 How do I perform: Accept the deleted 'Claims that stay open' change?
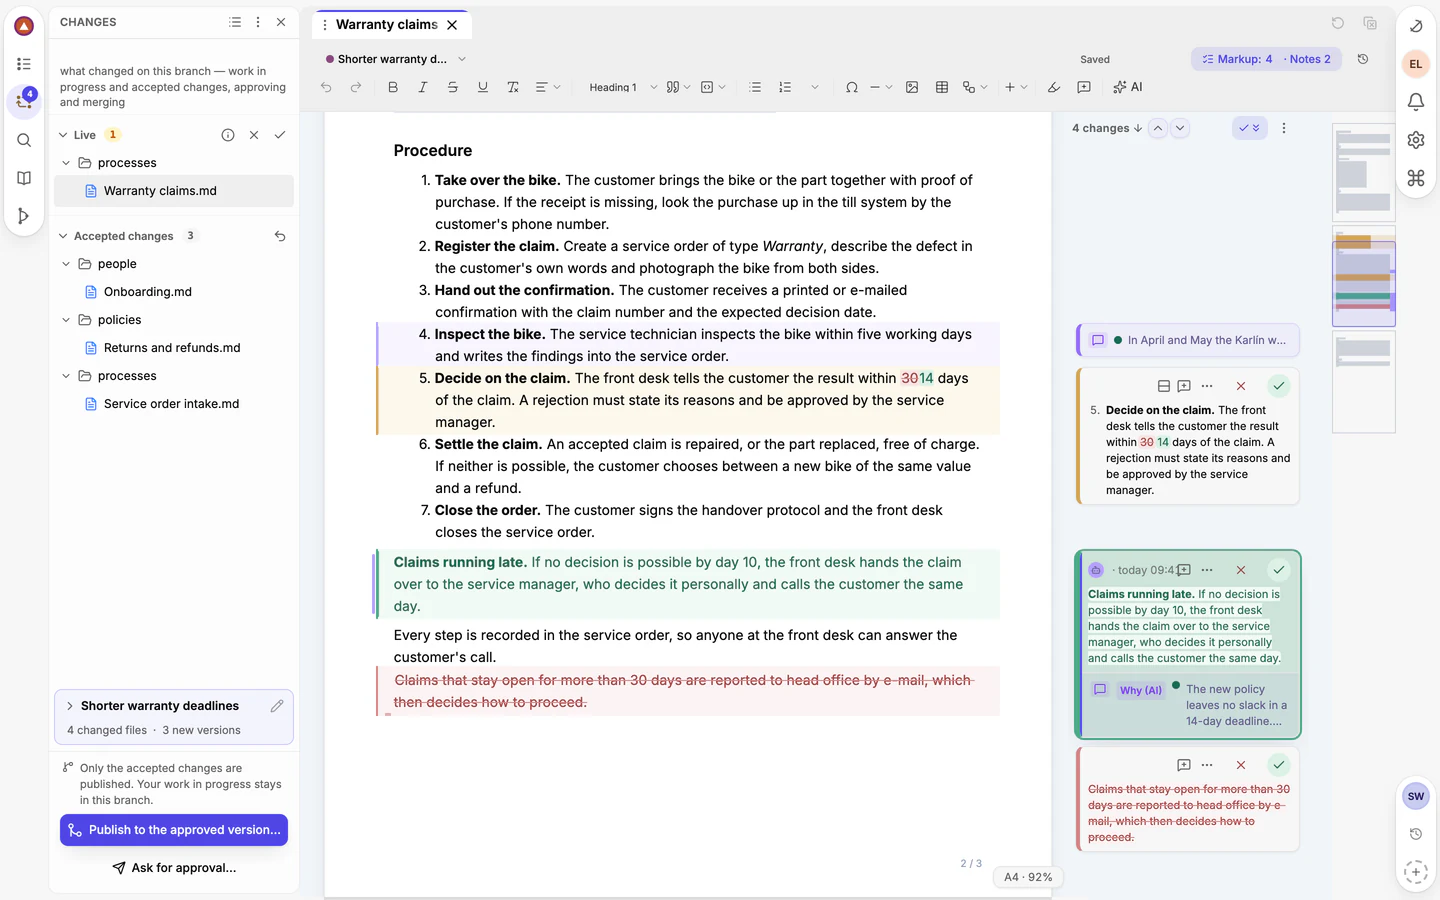pos(1279,765)
